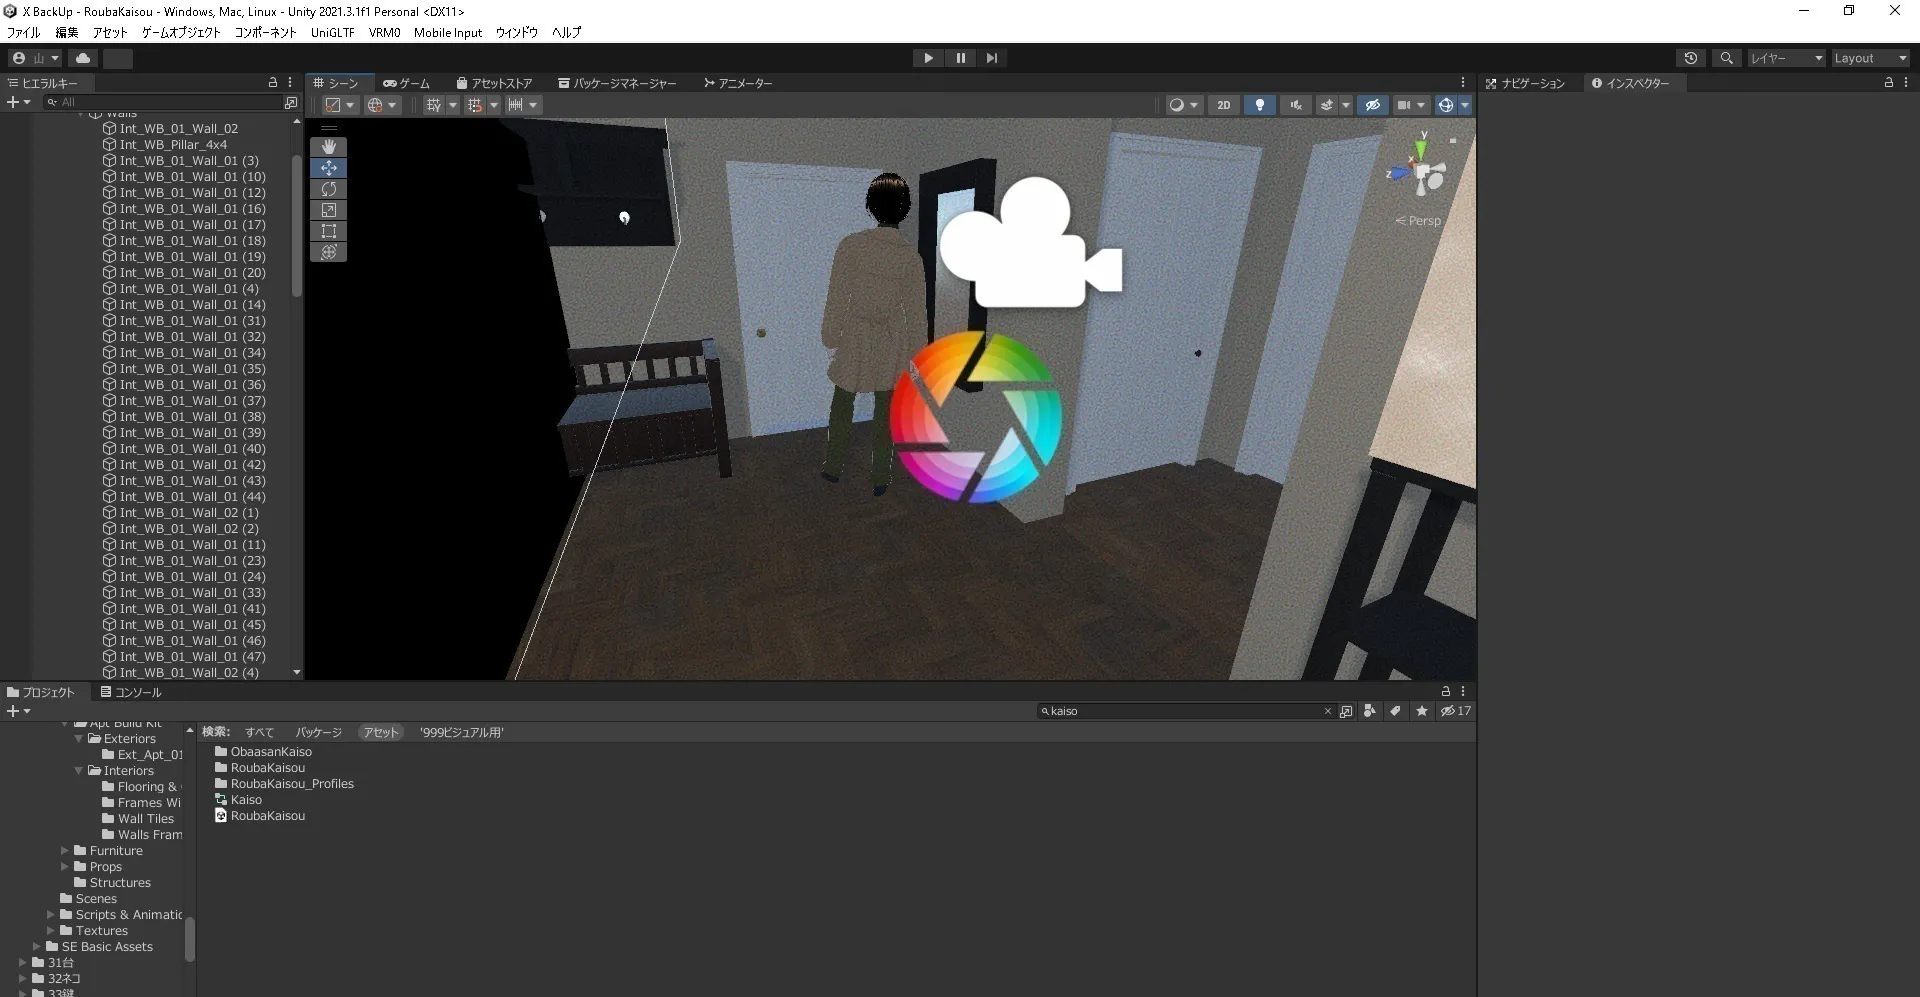The image size is (1920, 997).
Task: Open Undo History icon in top toolbar
Action: click(1690, 58)
